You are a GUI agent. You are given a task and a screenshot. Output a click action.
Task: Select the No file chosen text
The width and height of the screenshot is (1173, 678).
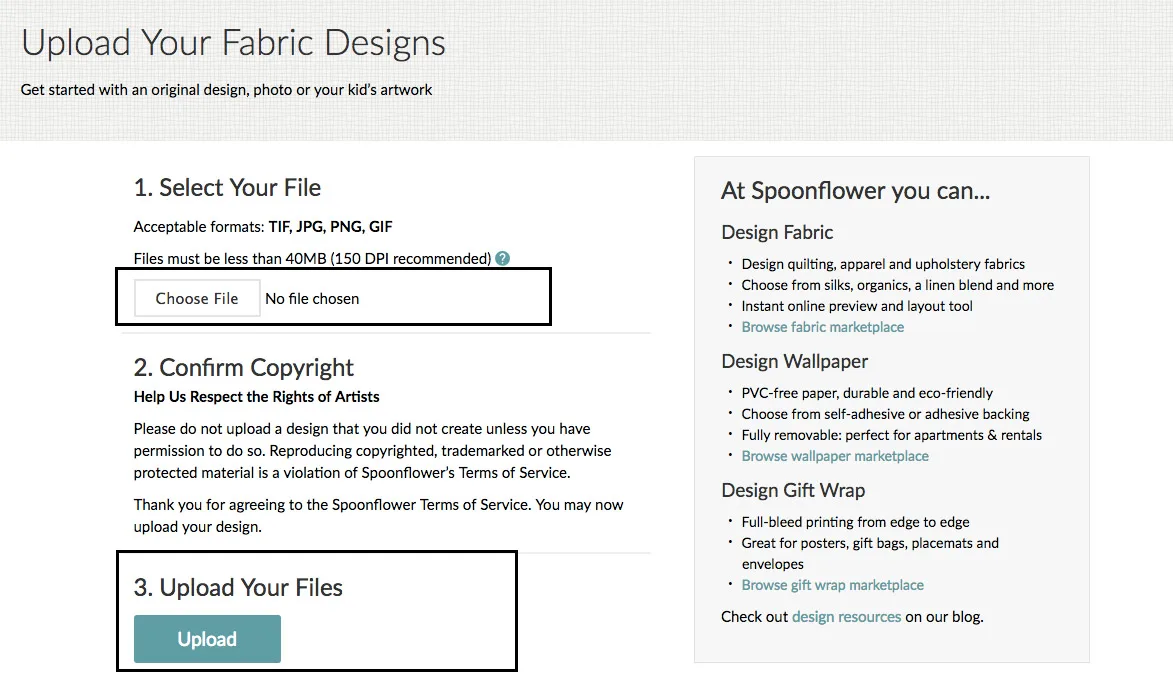click(311, 298)
